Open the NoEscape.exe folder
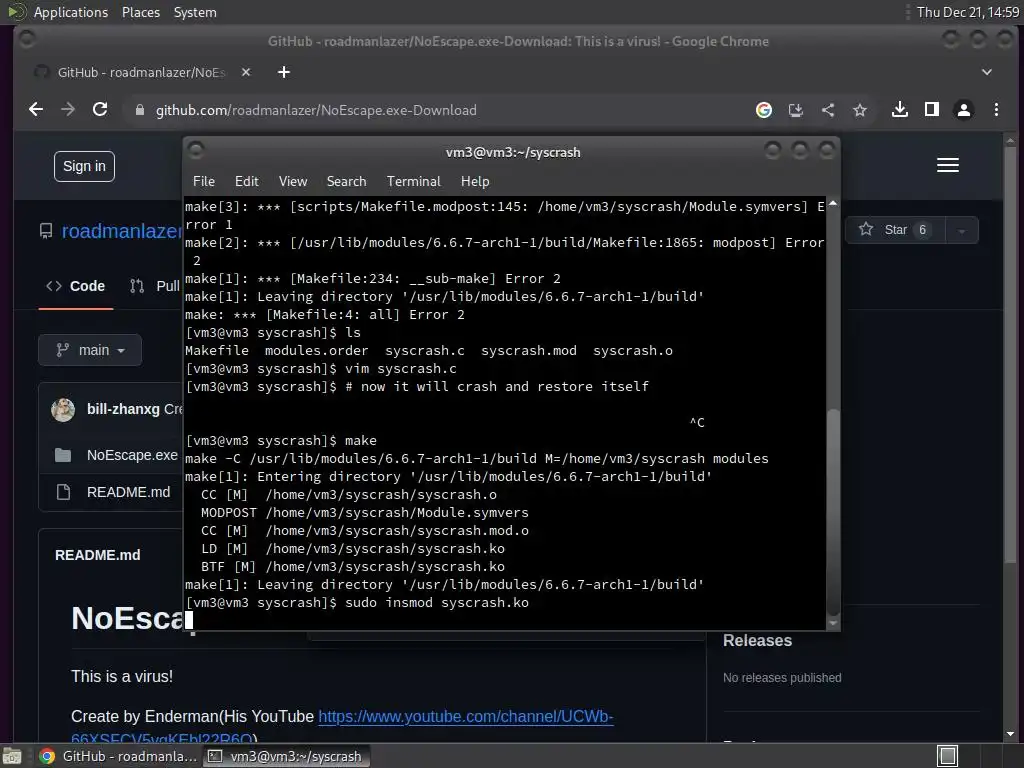The height and width of the screenshot is (768, 1024). click(x=133, y=455)
